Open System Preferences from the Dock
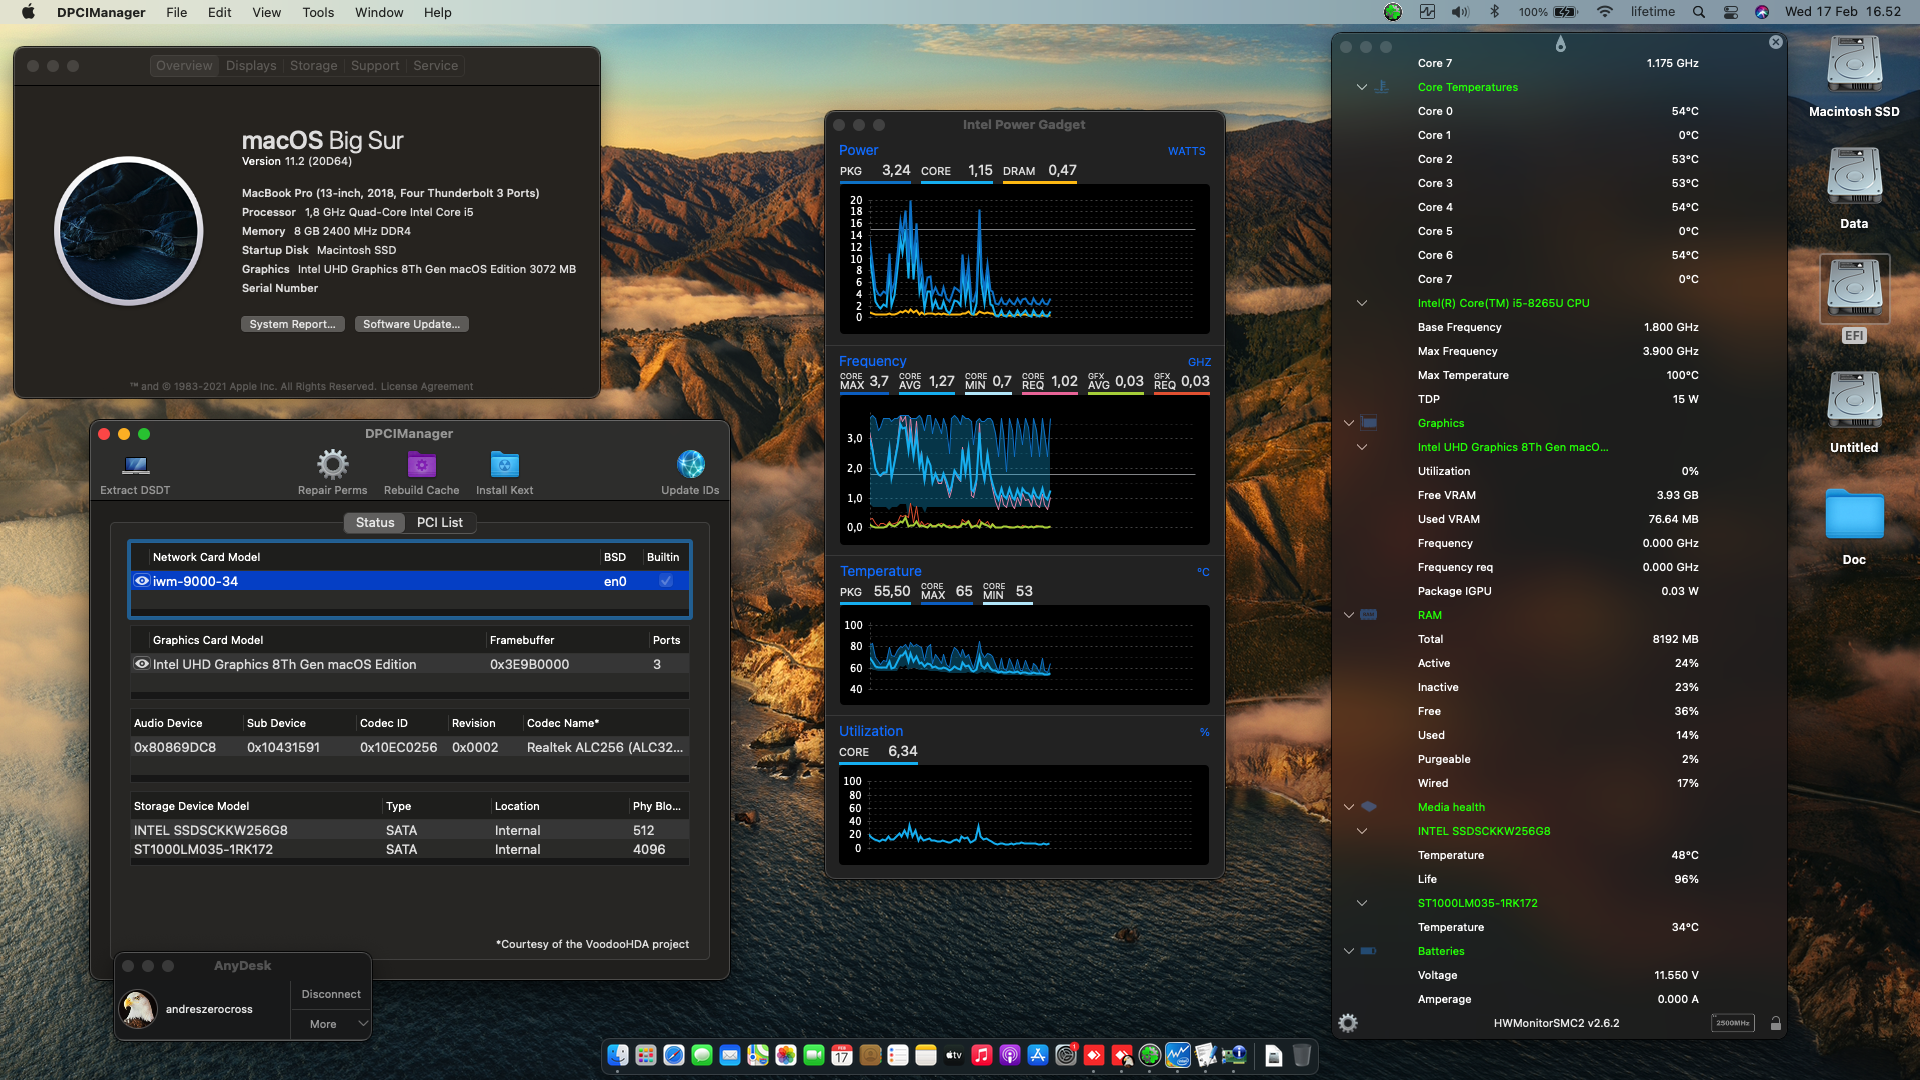1920x1080 pixels. point(1066,1055)
